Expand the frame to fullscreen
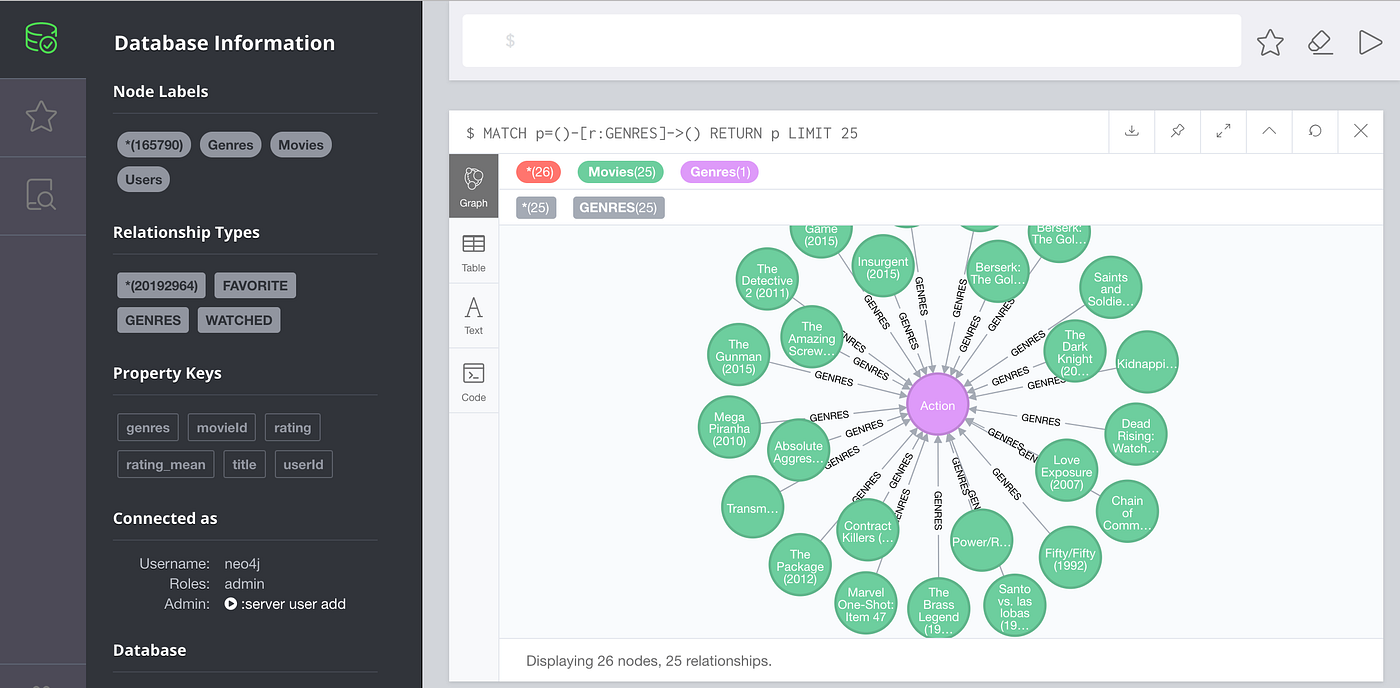Viewport: 1400px width, 688px height. coord(1223,131)
